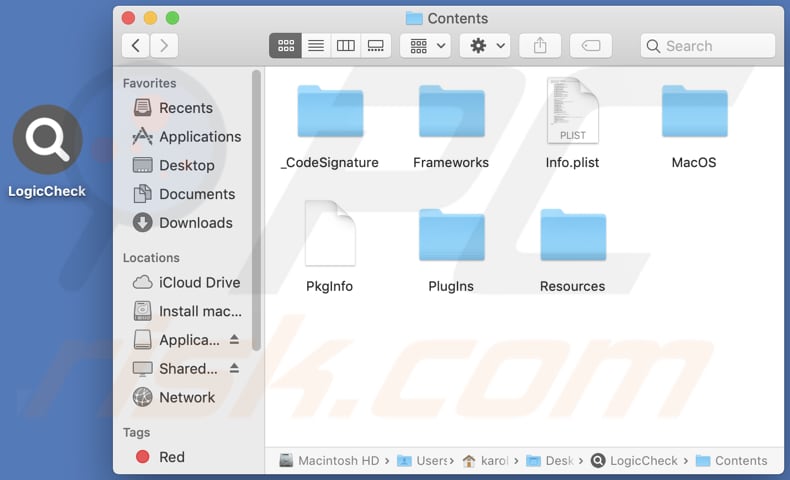This screenshot has height=480, width=790.
Task: Select Downloads in the sidebar
Action: point(195,223)
